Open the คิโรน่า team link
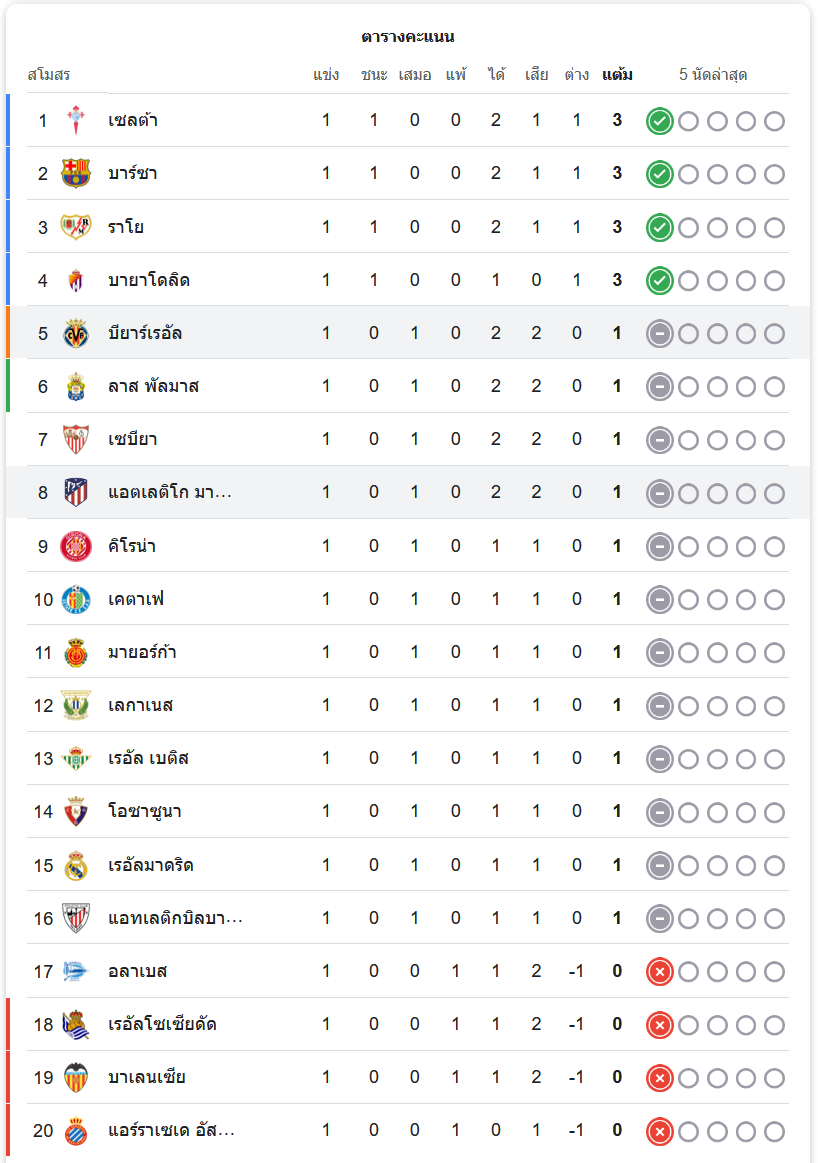The image size is (818, 1163). pyautogui.click(x=132, y=546)
